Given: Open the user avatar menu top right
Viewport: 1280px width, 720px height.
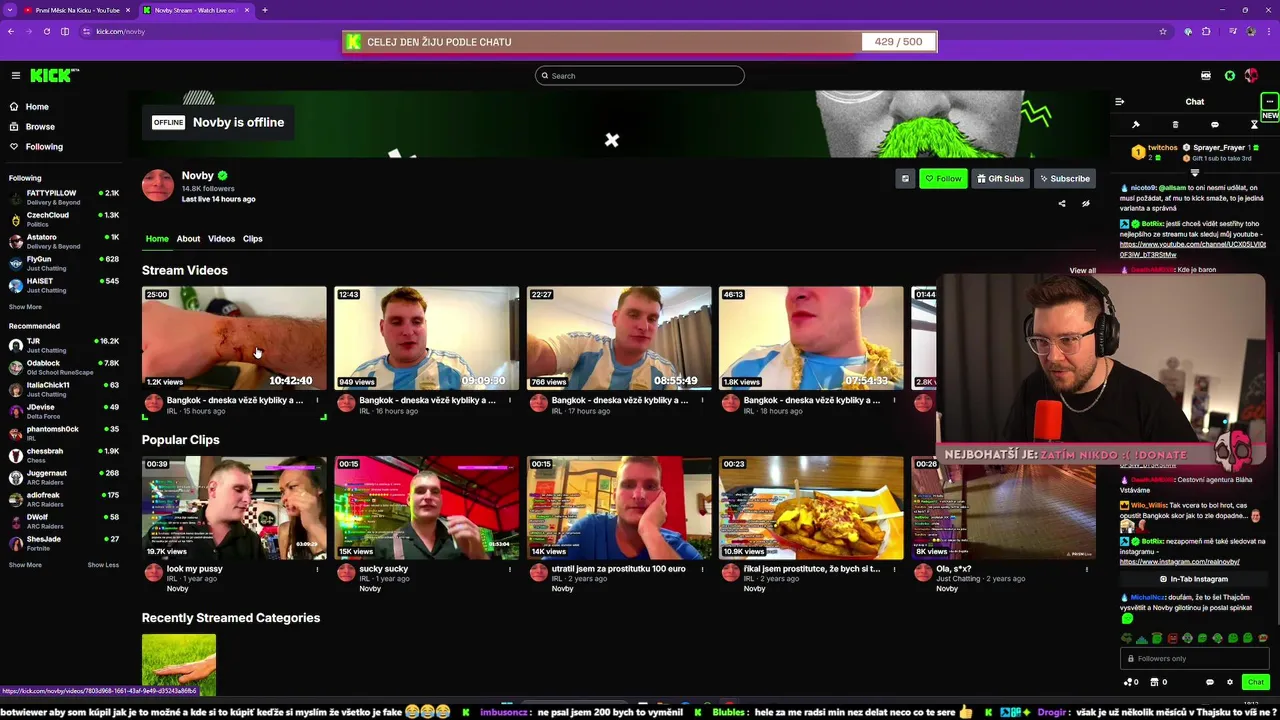Looking at the screenshot, I should [1251, 75].
